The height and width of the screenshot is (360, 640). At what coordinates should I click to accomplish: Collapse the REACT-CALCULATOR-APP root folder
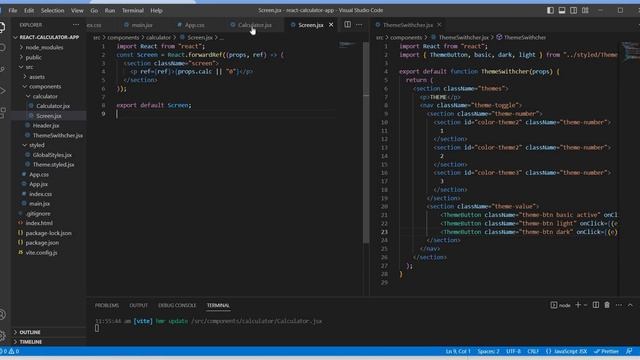click(49, 37)
